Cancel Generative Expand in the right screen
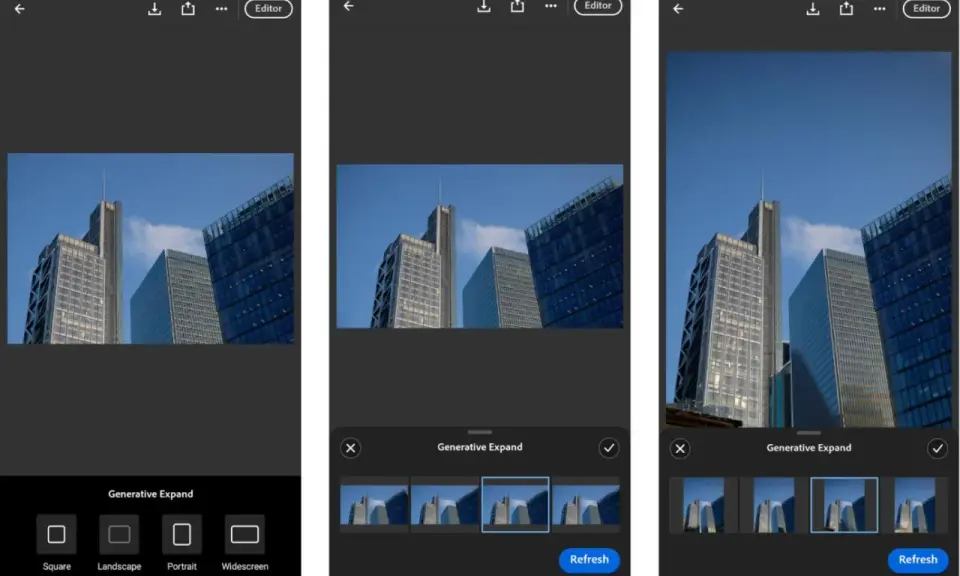The image size is (960, 576). pos(680,449)
